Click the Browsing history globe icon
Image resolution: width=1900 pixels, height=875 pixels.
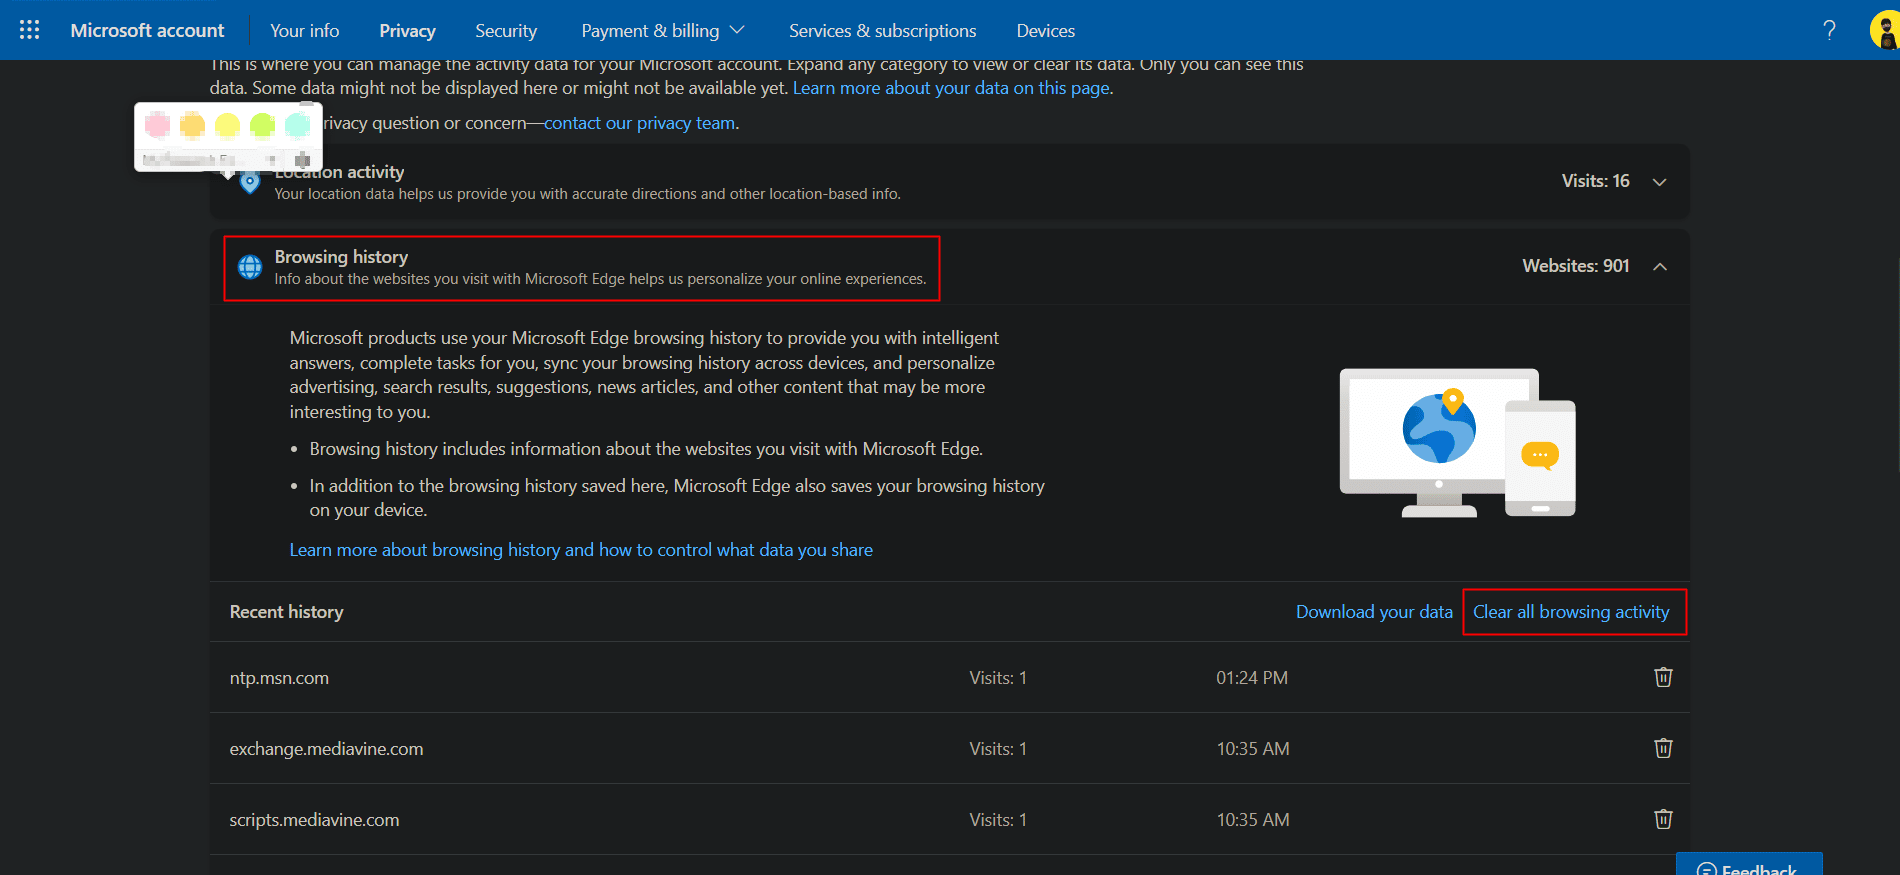point(250,267)
